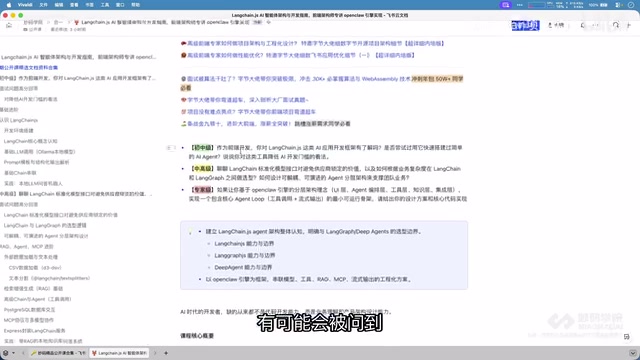640x360 pixels.
Task: Open the 编辑 menu in menu bar
Action: 59,5
